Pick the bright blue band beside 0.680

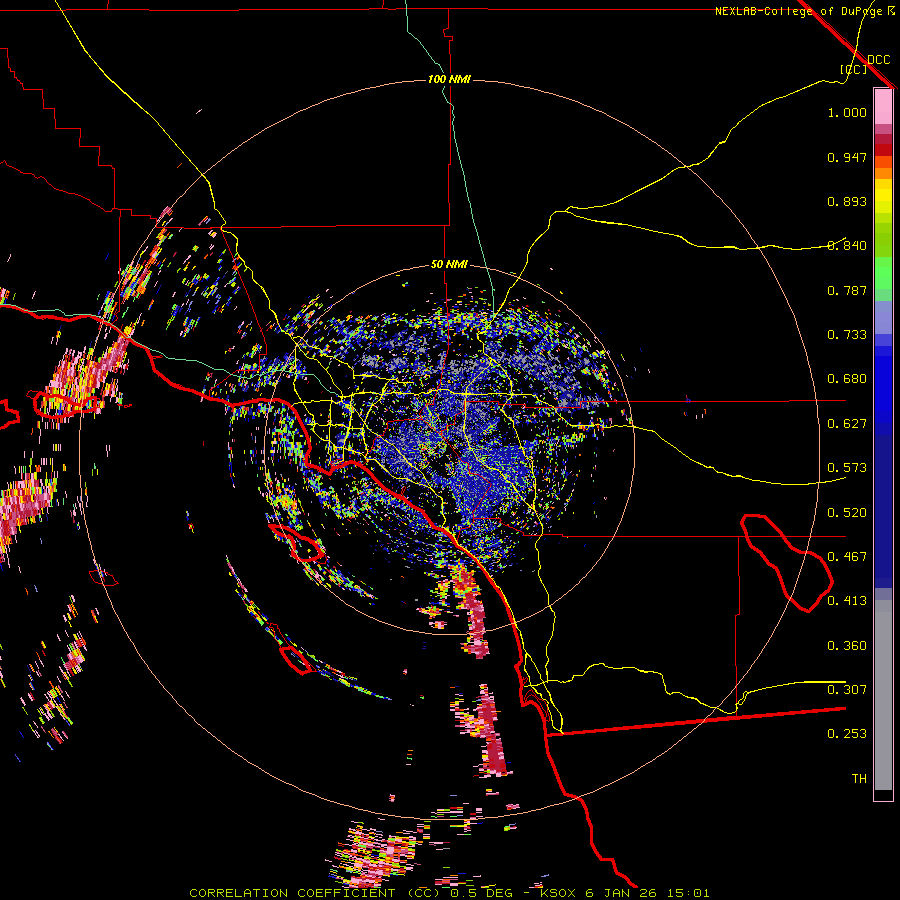[x=883, y=385]
